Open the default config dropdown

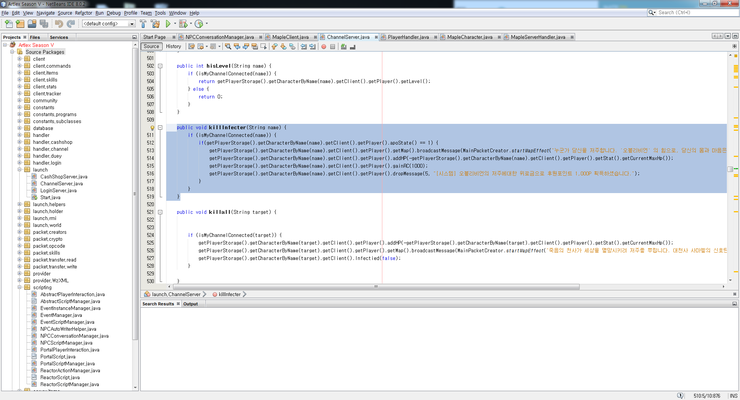(x=110, y=23)
